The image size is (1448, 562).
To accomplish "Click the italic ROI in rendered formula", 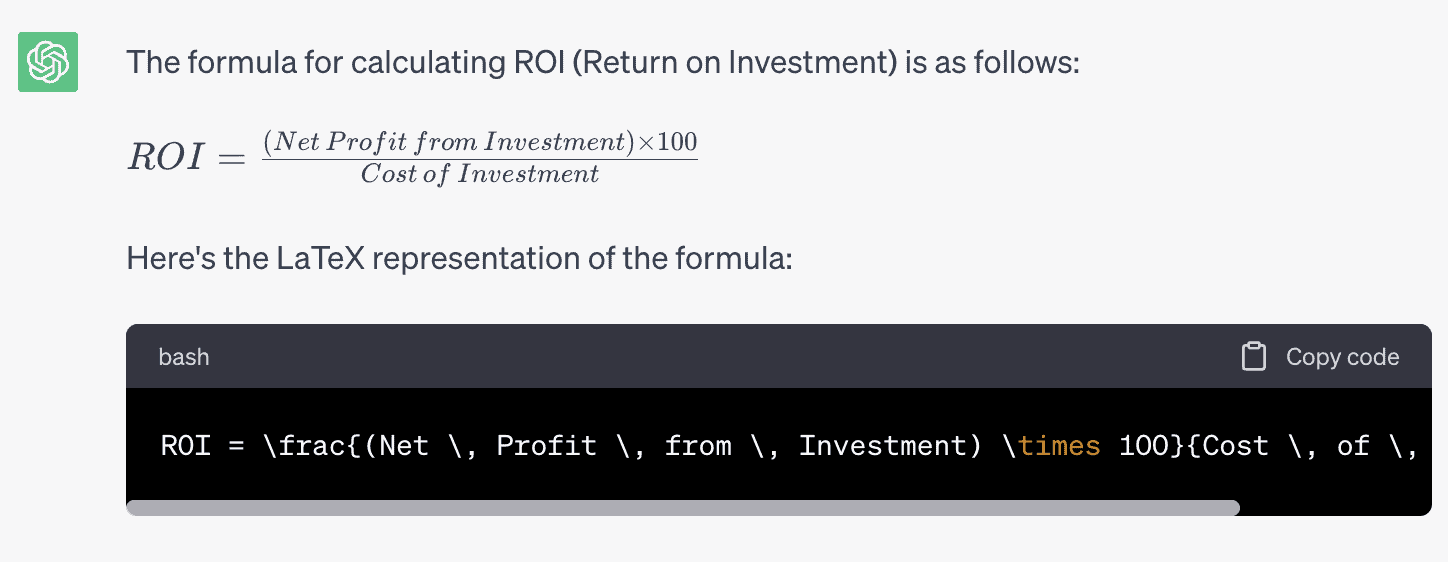I will click(165, 158).
